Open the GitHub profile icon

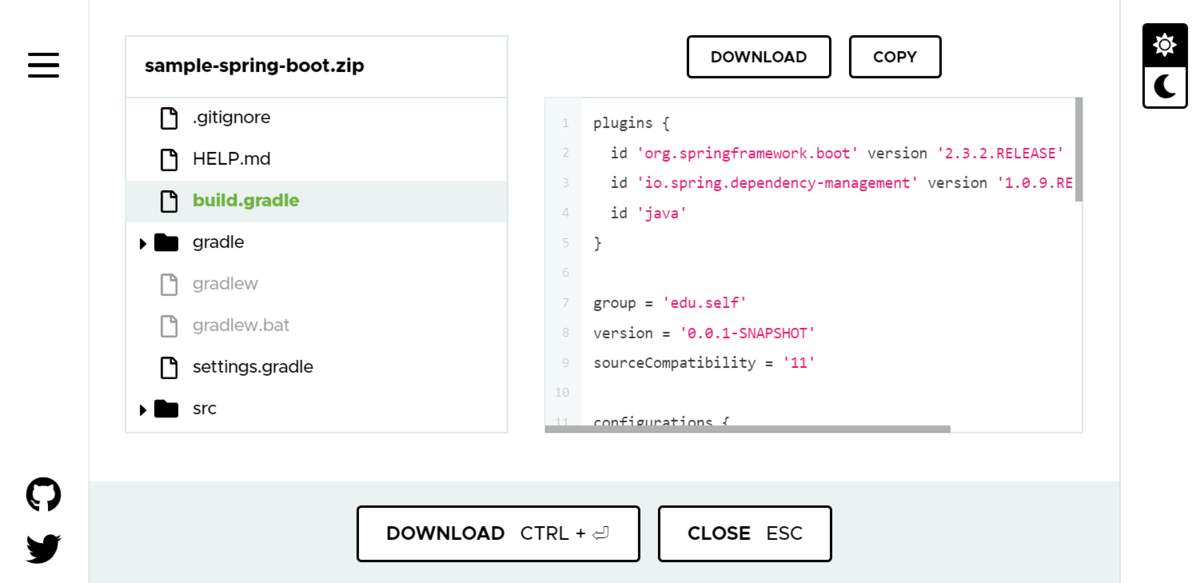(44, 494)
